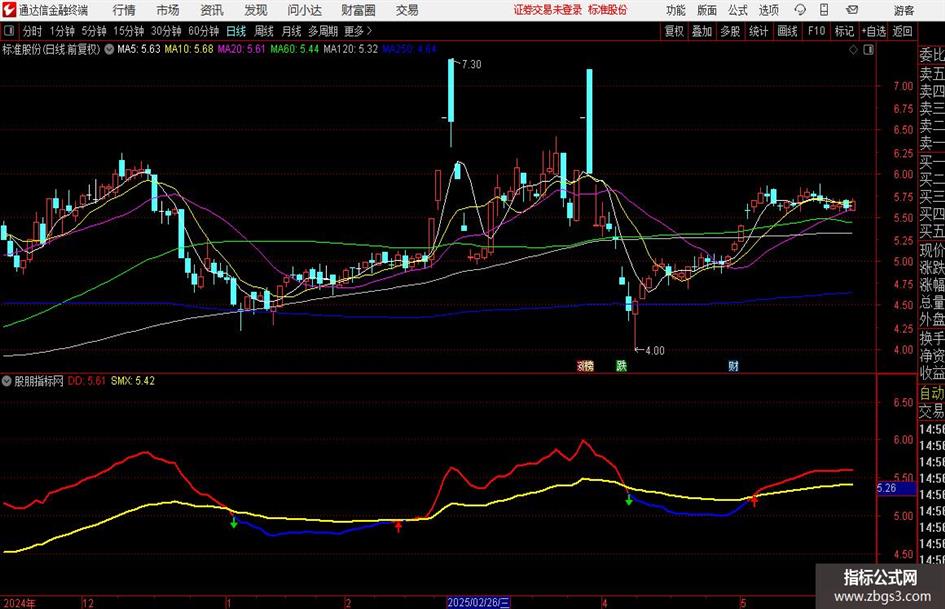The height and width of the screenshot is (609, 945).
Task: Select the 日线 daily tab
Action: (x=236, y=31)
